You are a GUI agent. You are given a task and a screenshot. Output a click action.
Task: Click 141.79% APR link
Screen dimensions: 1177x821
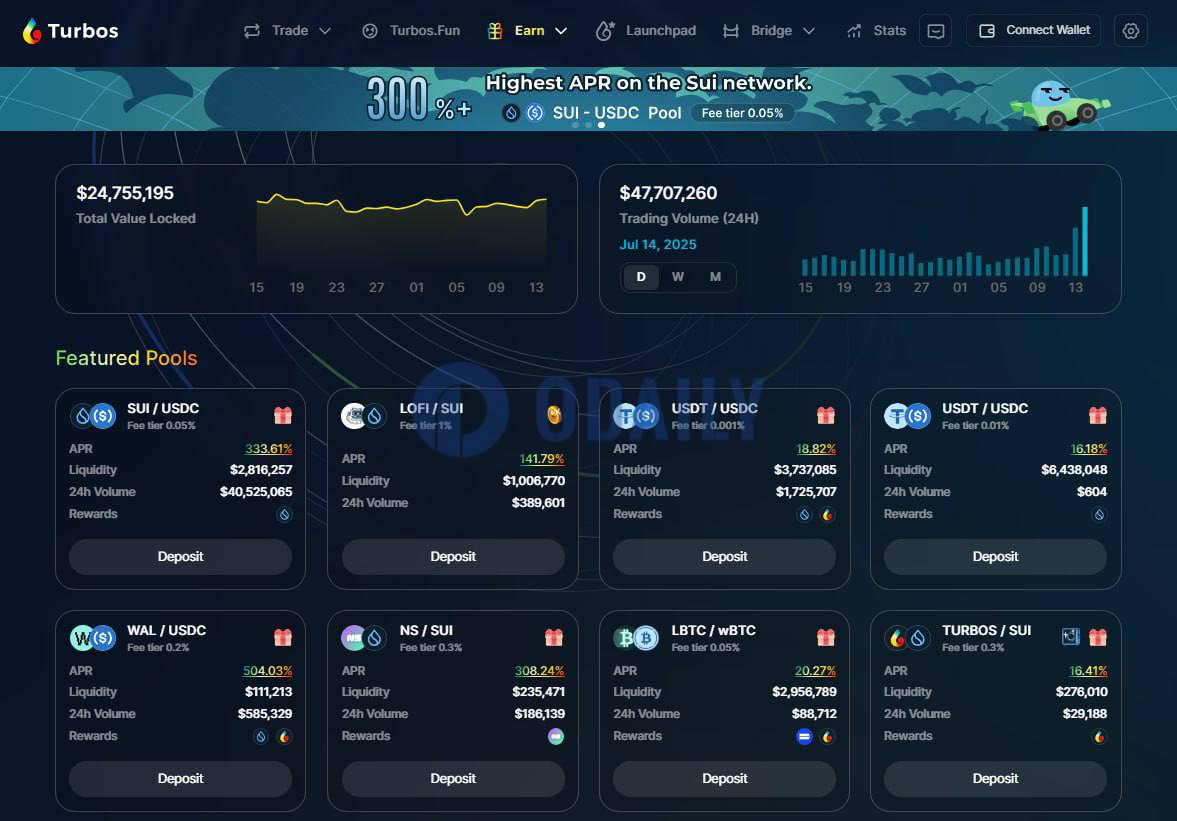[541, 459]
